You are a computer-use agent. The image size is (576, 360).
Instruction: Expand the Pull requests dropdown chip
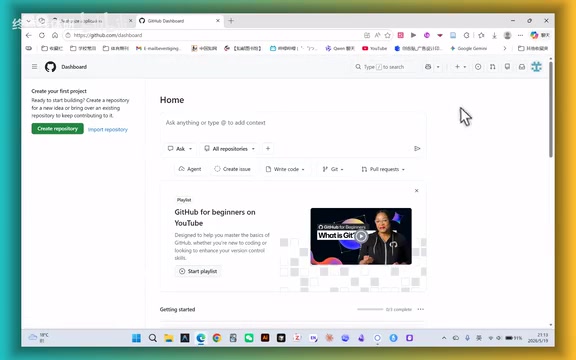tap(383, 169)
